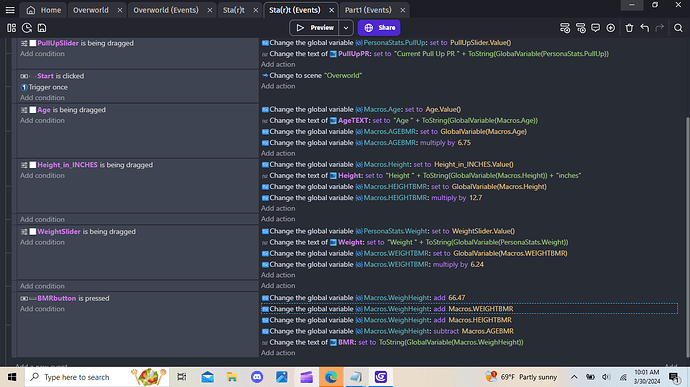Image resolution: width=690 pixels, height=387 pixels.
Task: Search in events with magnifier icon
Action: click(678, 28)
